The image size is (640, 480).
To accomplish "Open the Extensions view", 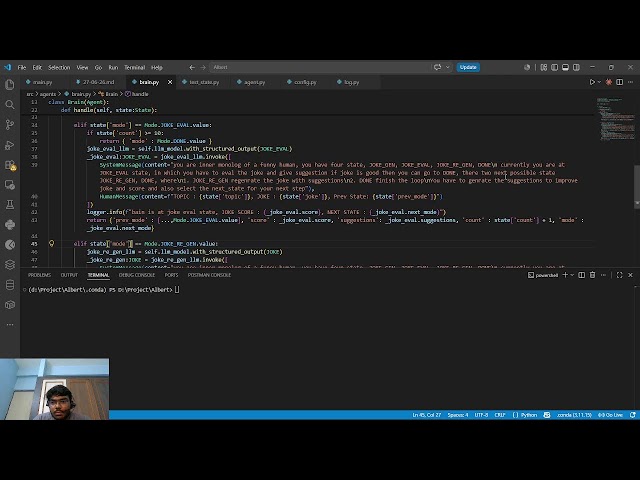I will [10, 164].
